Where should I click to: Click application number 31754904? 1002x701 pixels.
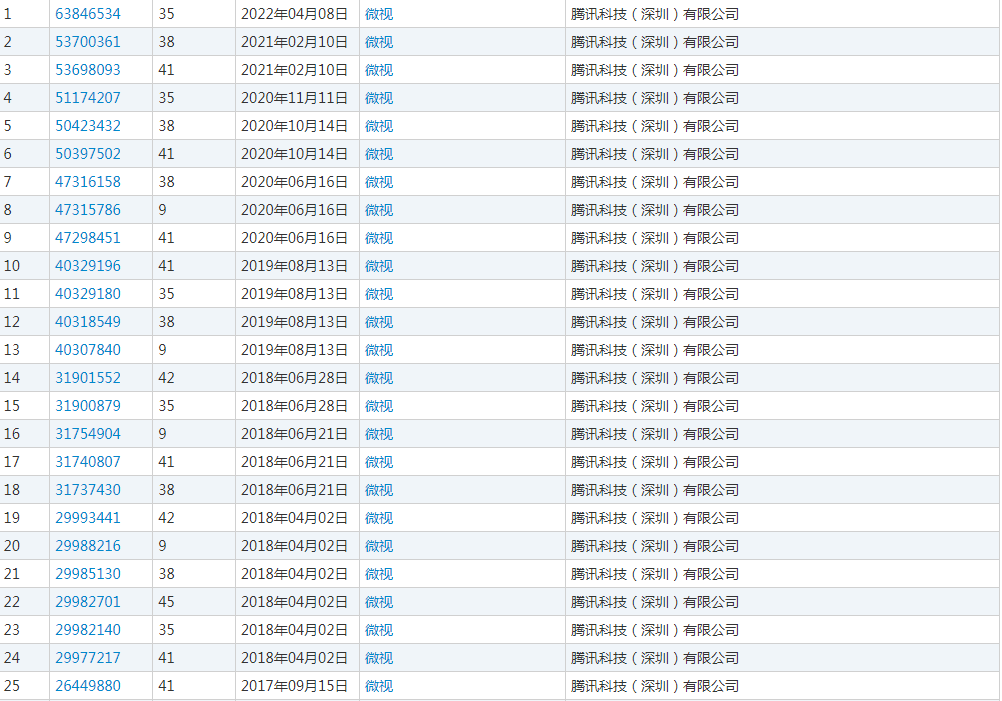point(88,434)
